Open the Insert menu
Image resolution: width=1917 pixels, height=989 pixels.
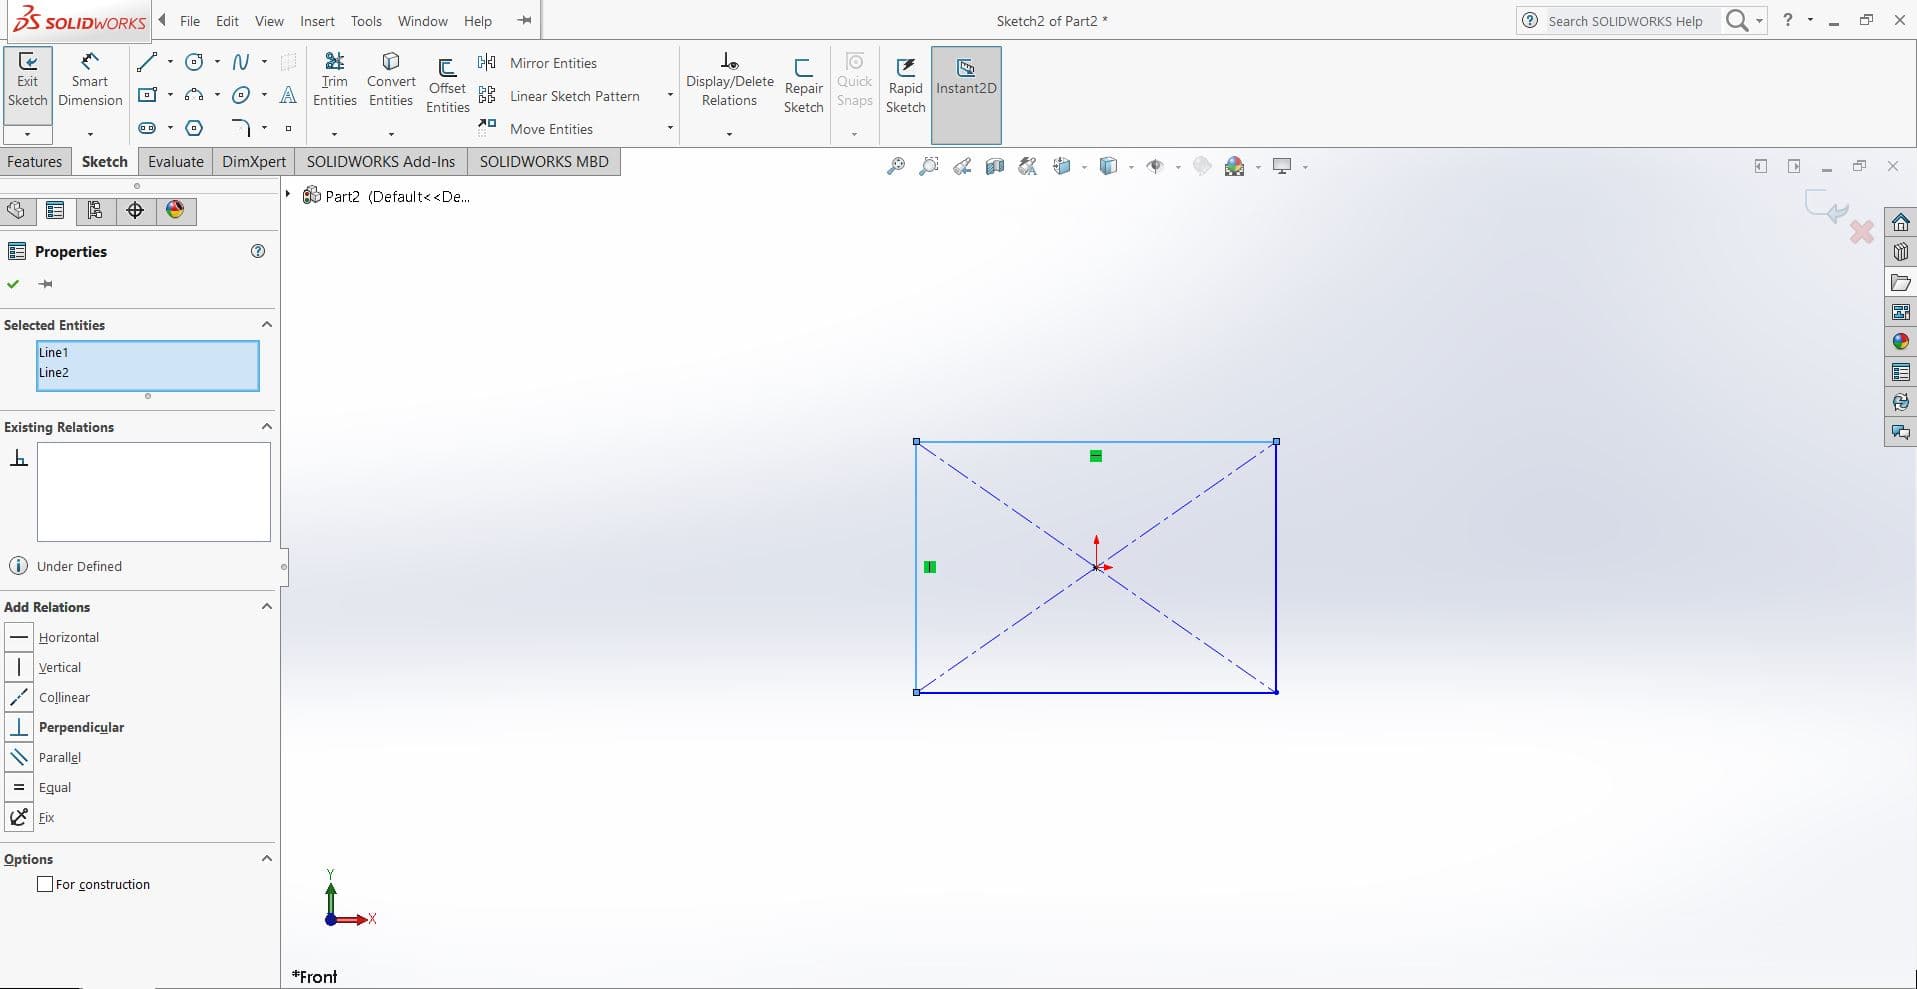317,21
